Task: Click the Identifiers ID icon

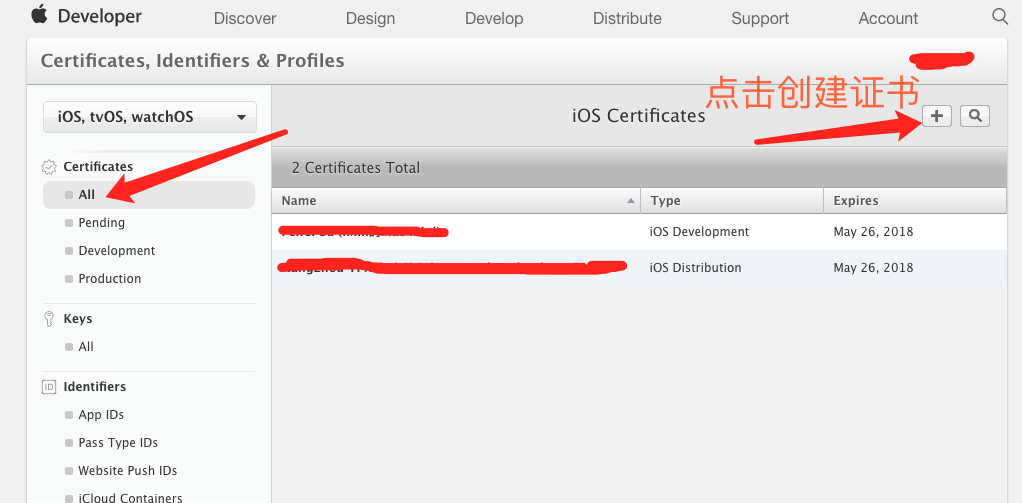Action: (48, 387)
